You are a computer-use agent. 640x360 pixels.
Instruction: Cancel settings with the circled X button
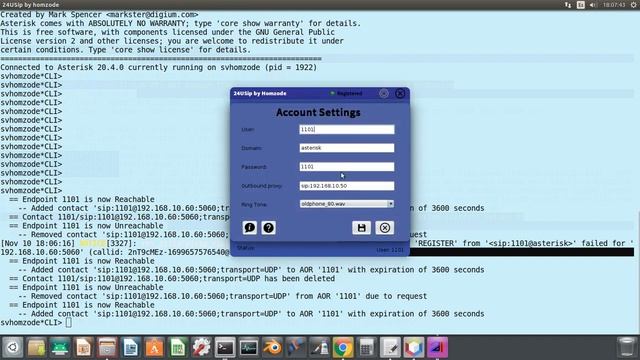tap(384, 228)
